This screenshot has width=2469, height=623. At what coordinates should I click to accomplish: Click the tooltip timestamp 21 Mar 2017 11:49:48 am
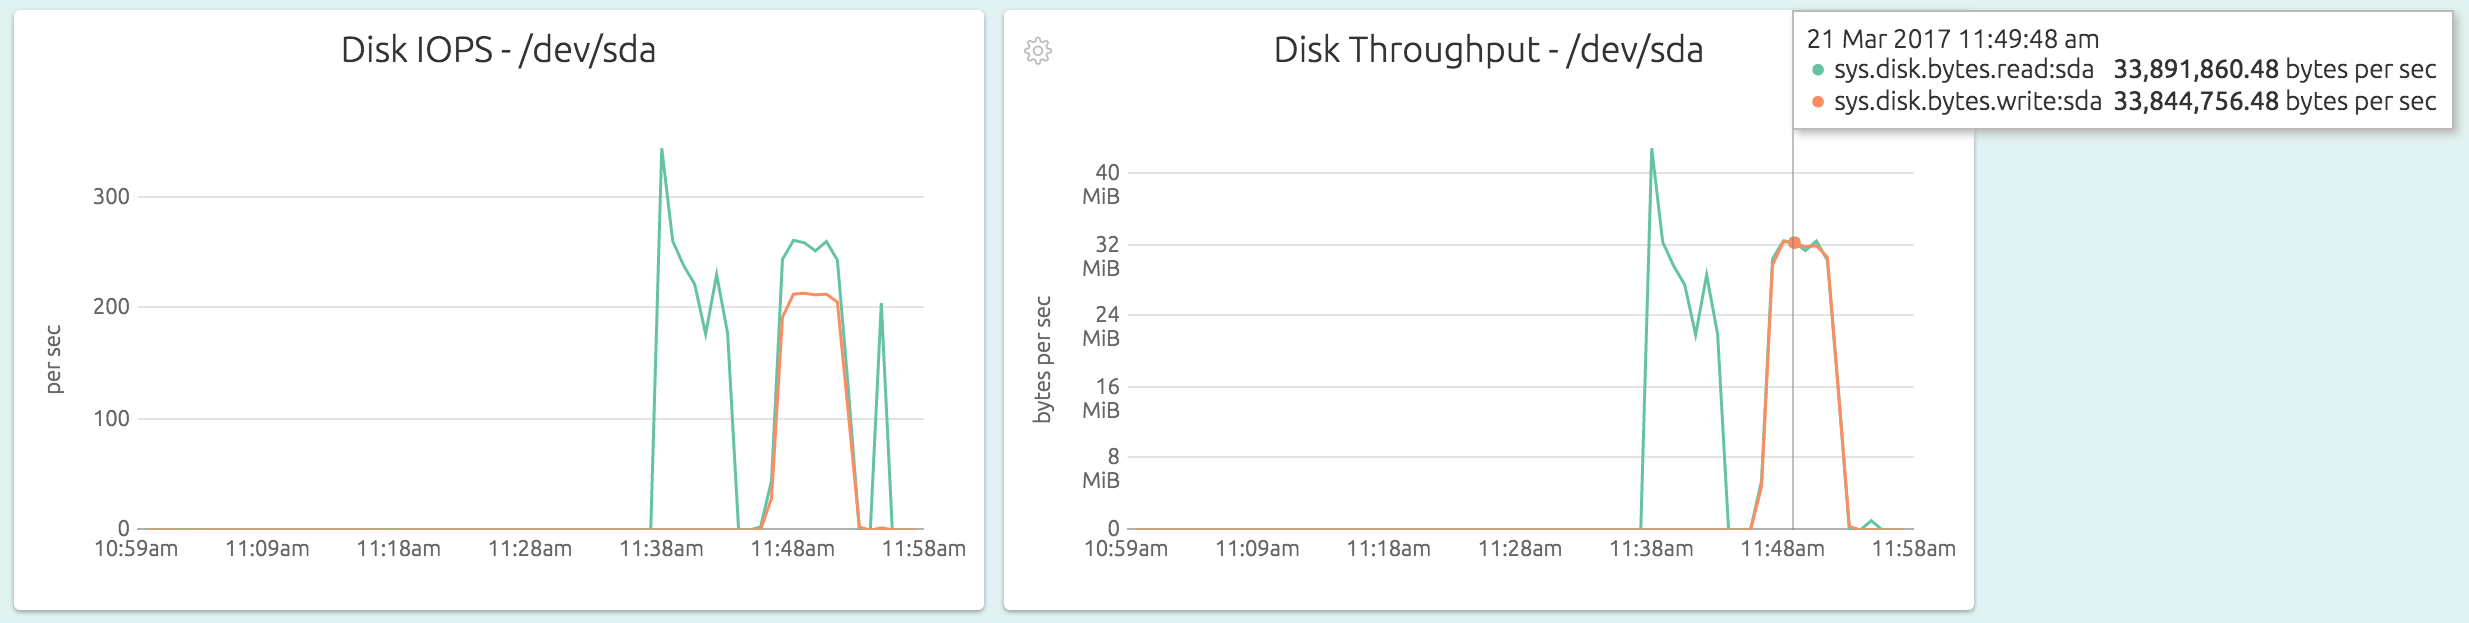(x=1953, y=39)
